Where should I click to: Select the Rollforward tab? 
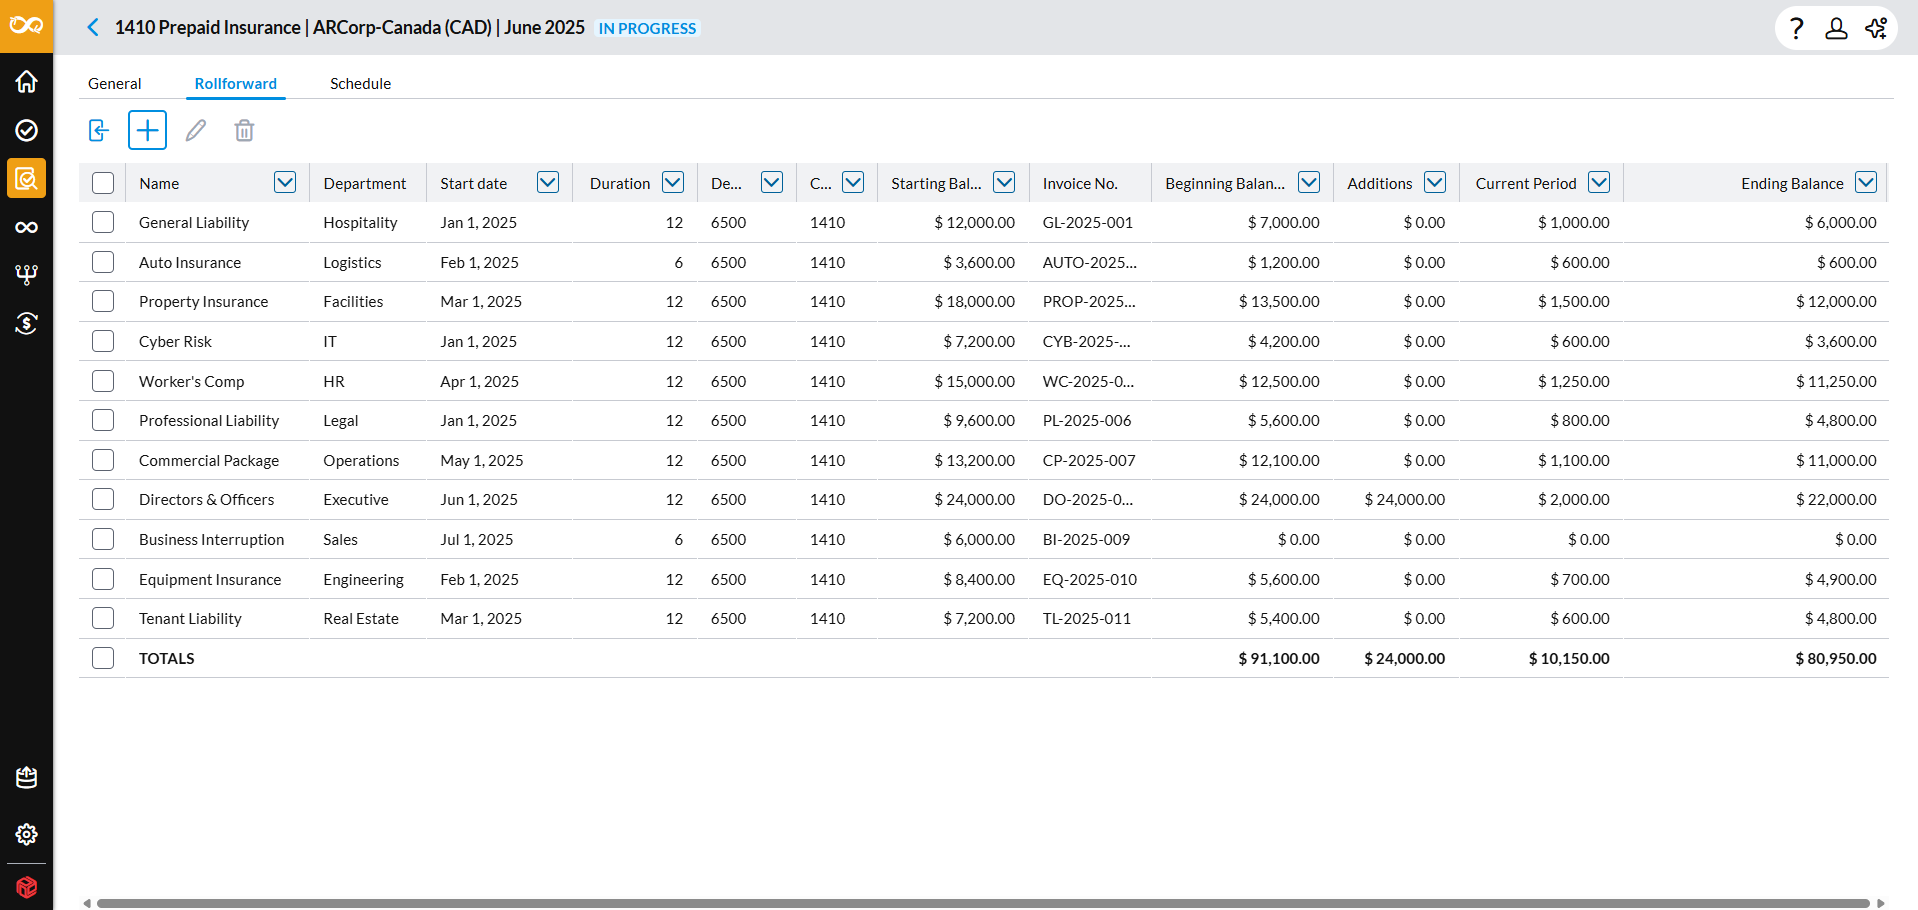[236, 84]
